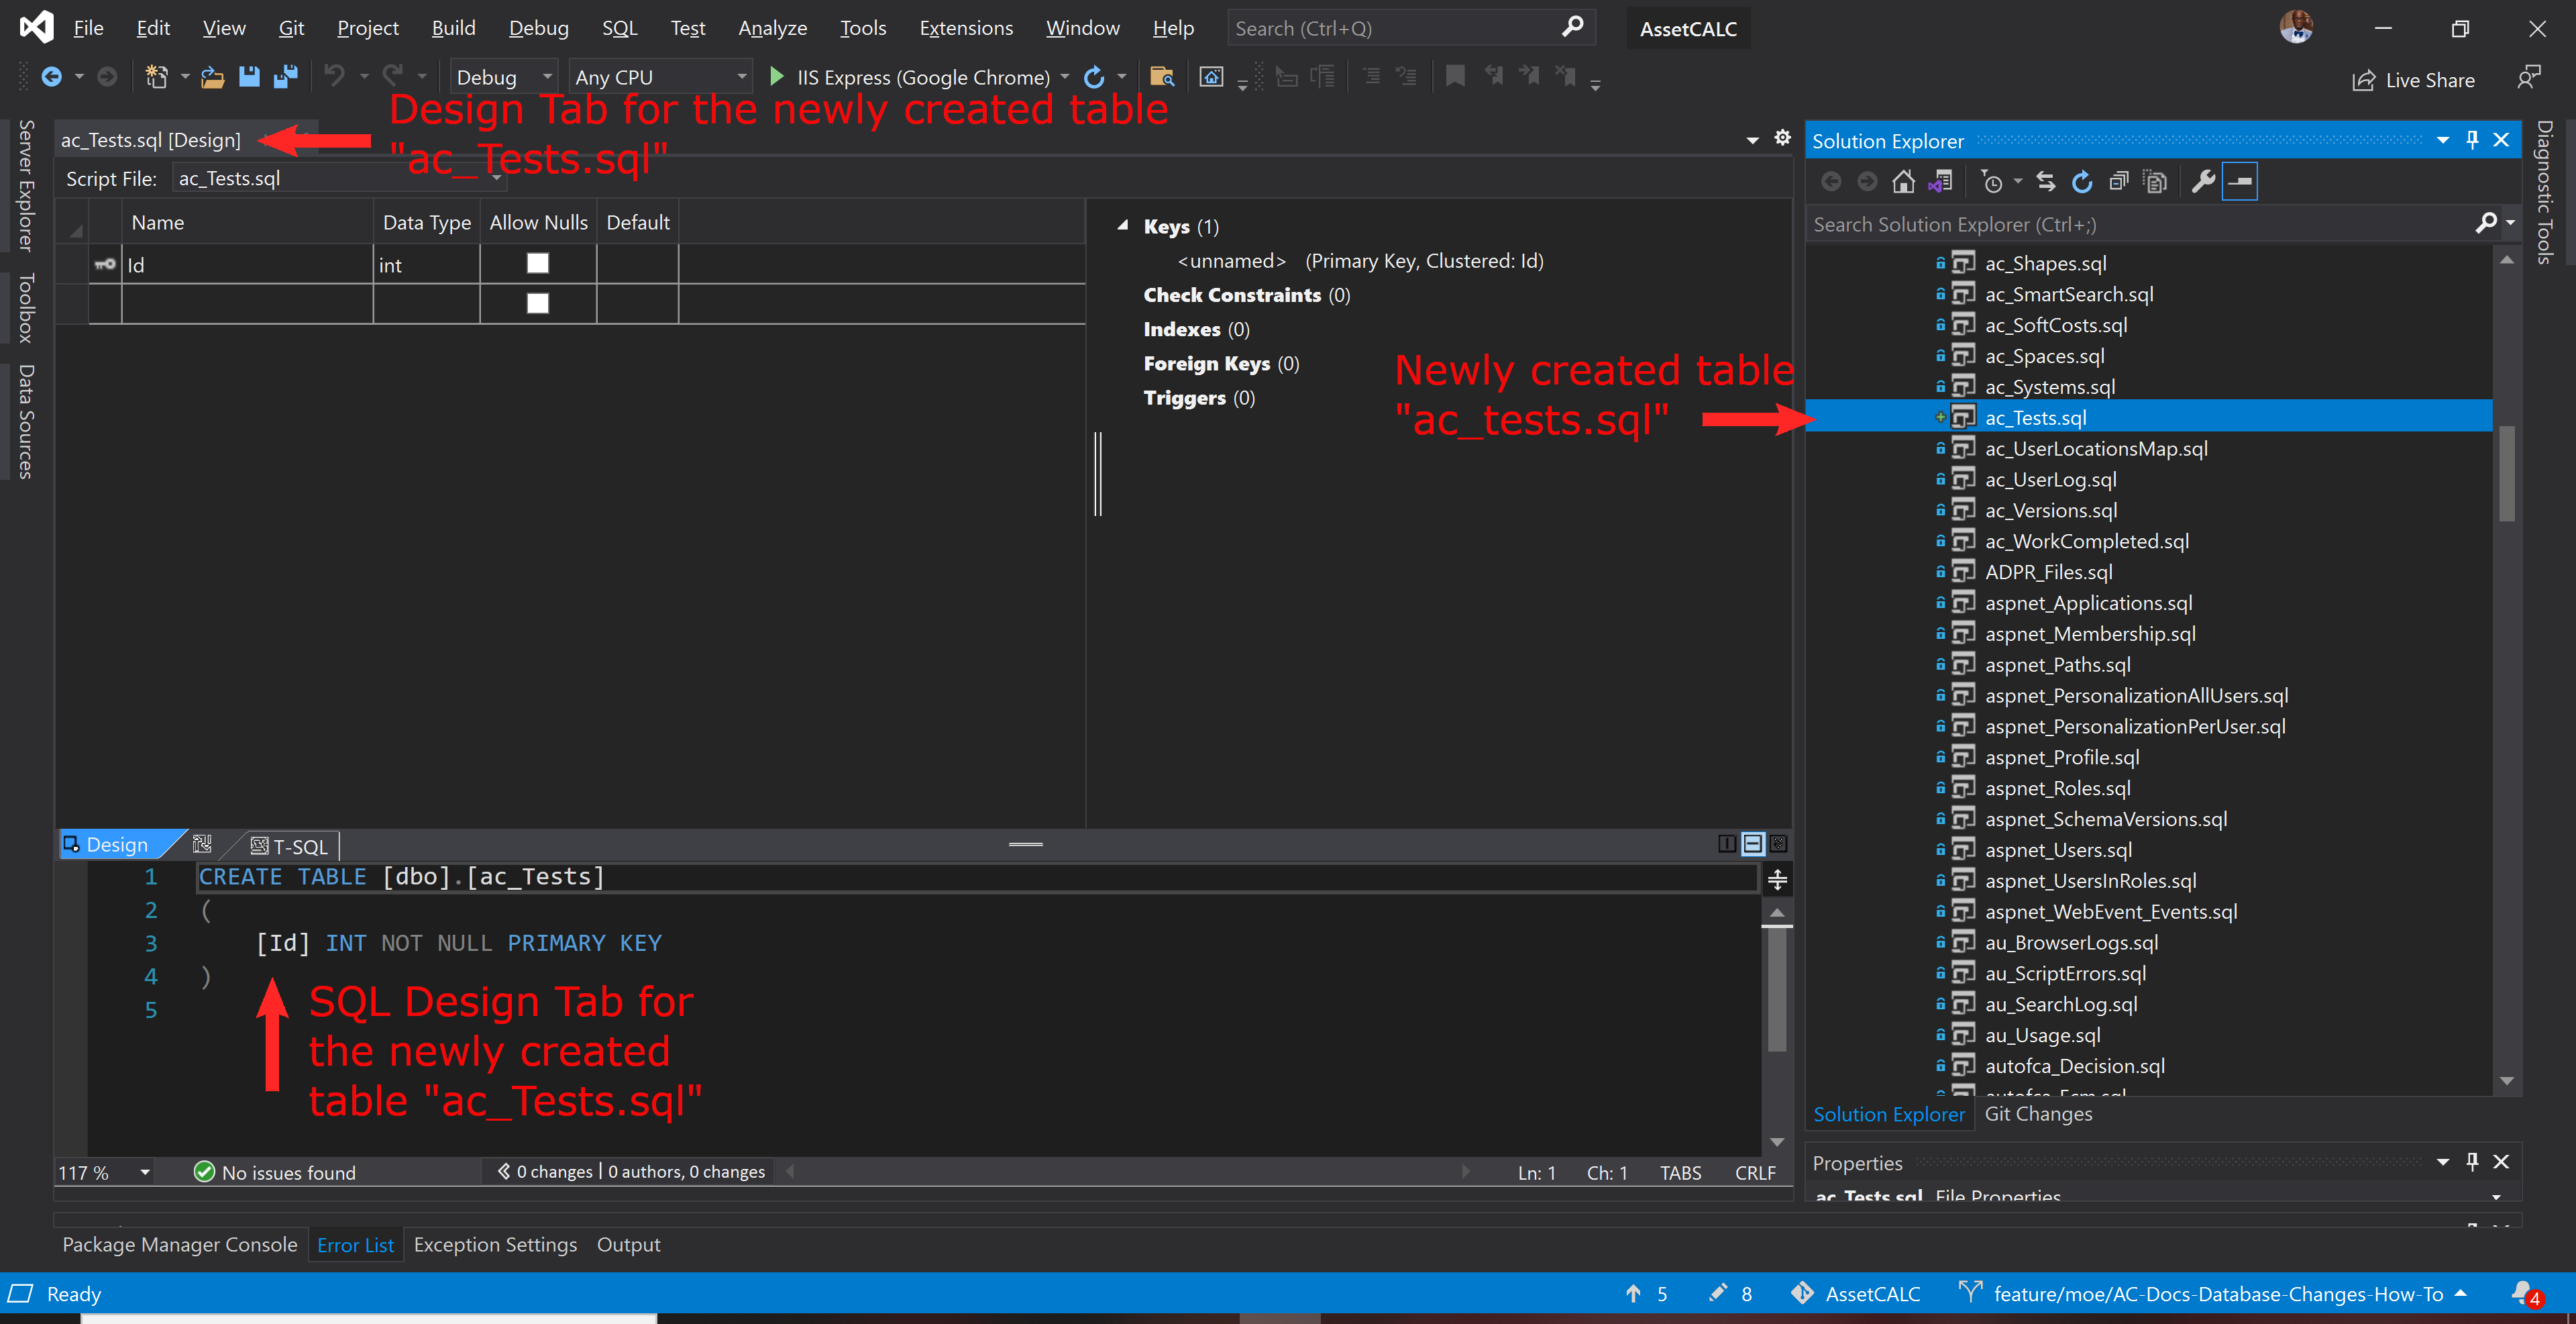Click the bookmark toggle toolbar icon
2576x1324 pixels.
point(1455,76)
